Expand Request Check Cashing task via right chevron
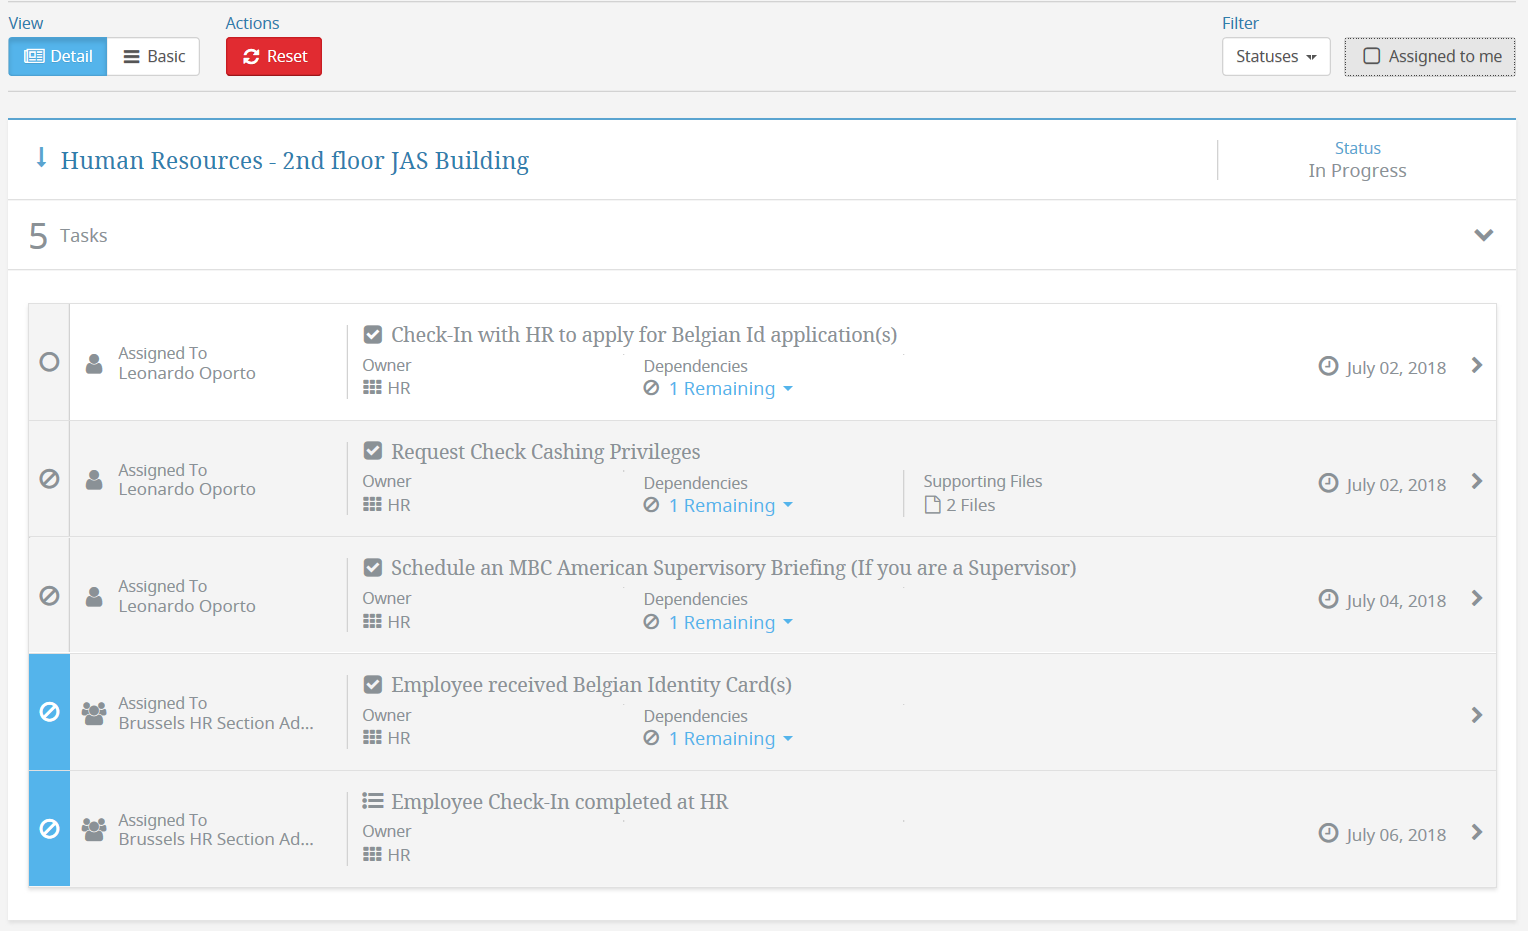The height and width of the screenshot is (931, 1528). 1477,481
